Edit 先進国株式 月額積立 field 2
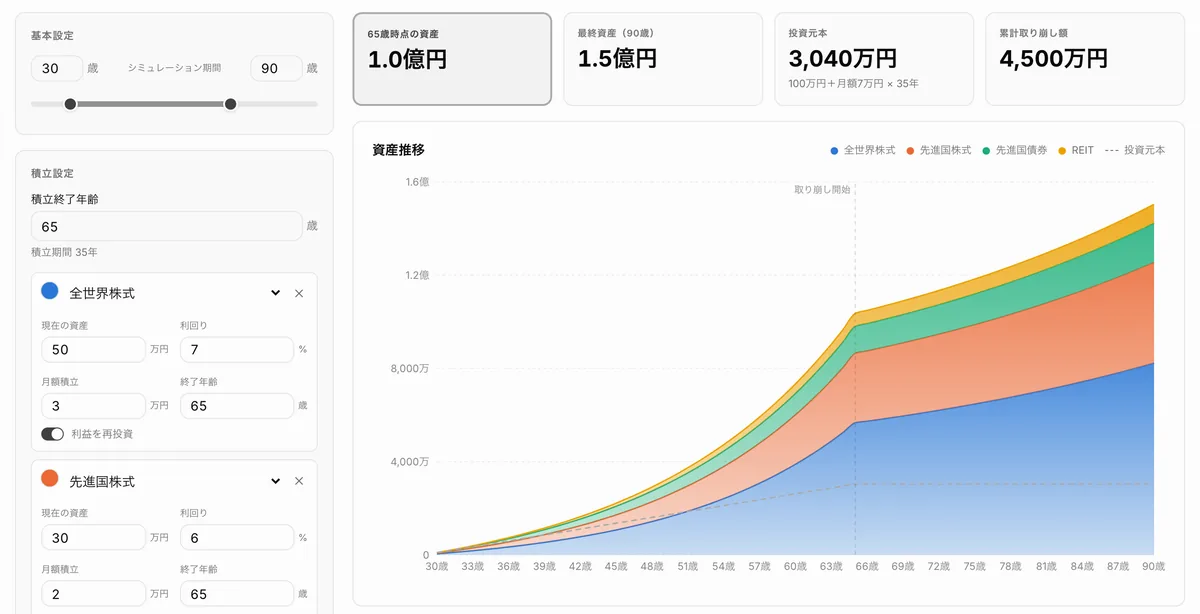Viewport: 1200px width, 614px height. point(93,594)
